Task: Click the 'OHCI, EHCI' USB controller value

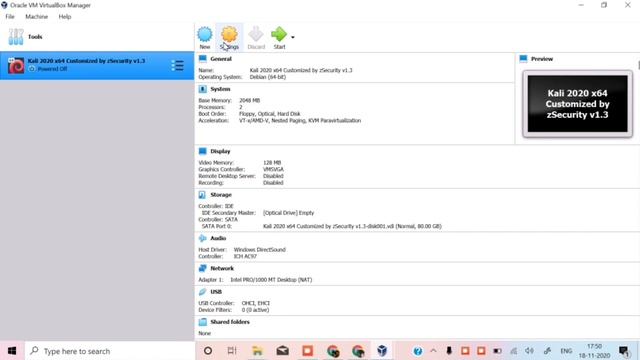Action: pos(256,303)
